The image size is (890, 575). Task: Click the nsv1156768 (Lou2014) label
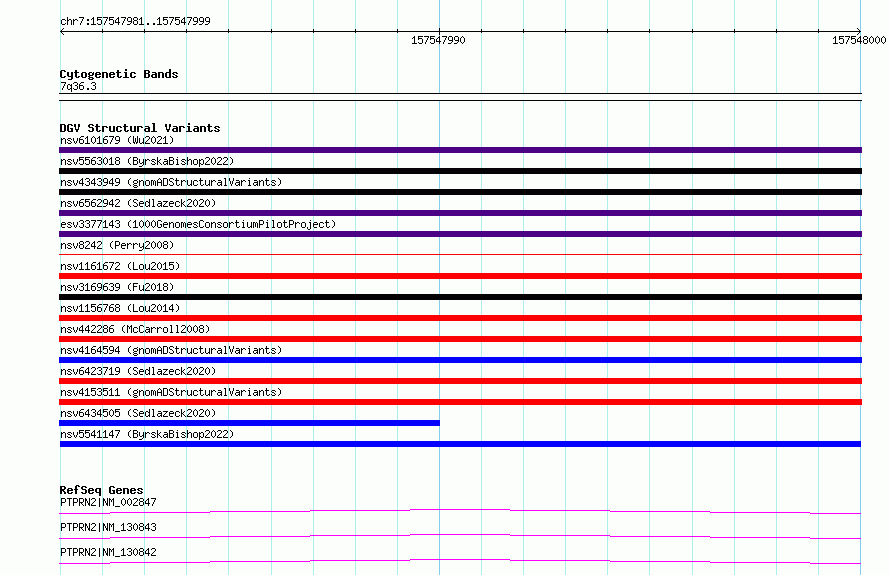point(120,308)
